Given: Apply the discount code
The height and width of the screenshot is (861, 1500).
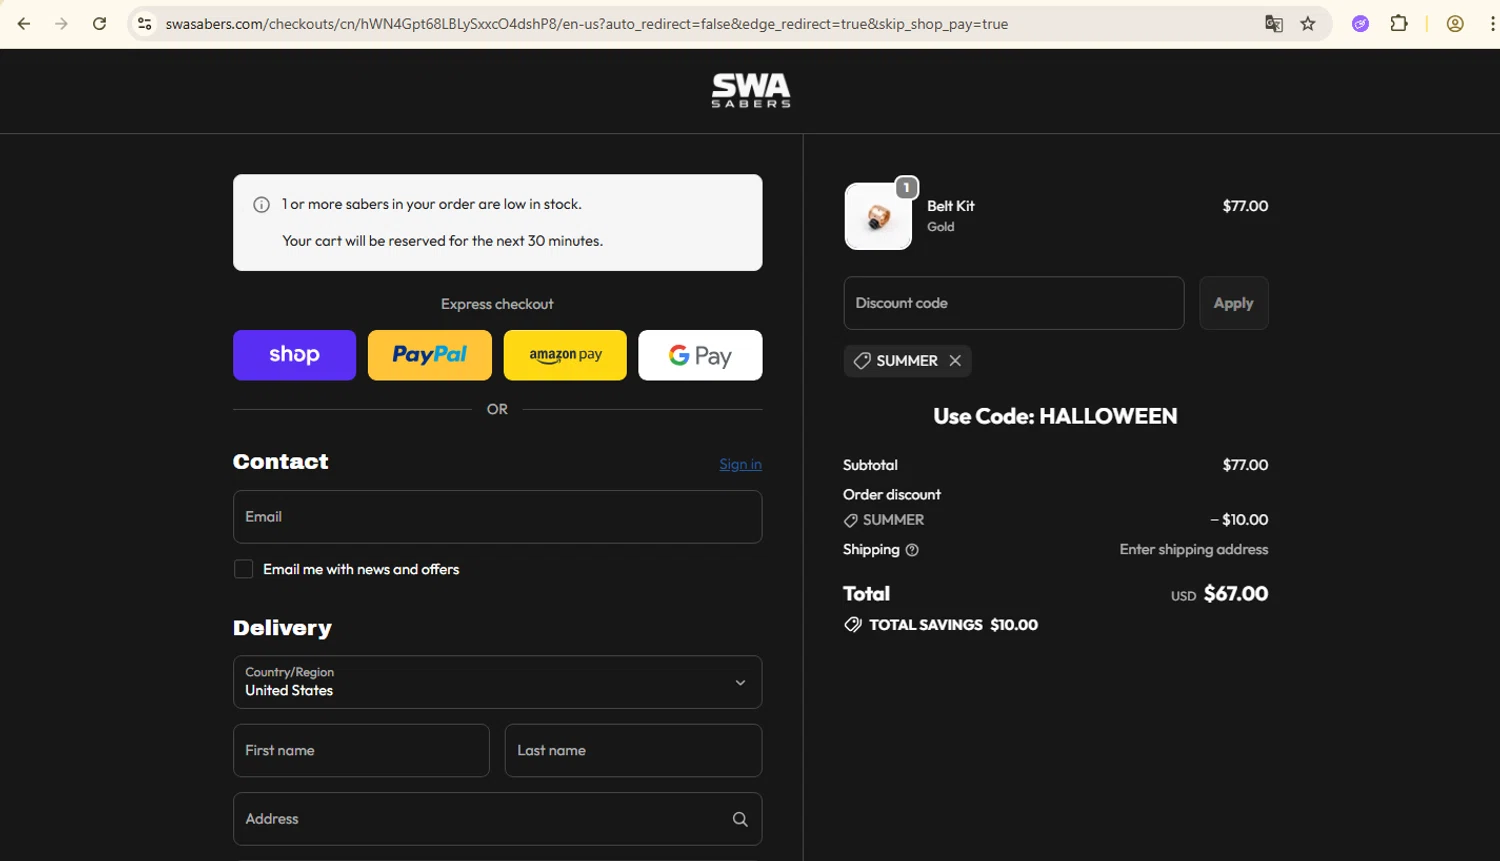Looking at the screenshot, I should click(1233, 303).
